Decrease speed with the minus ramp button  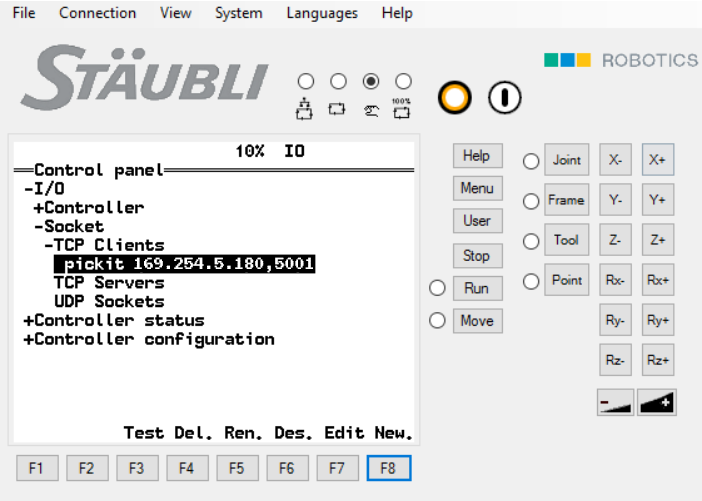615,402
